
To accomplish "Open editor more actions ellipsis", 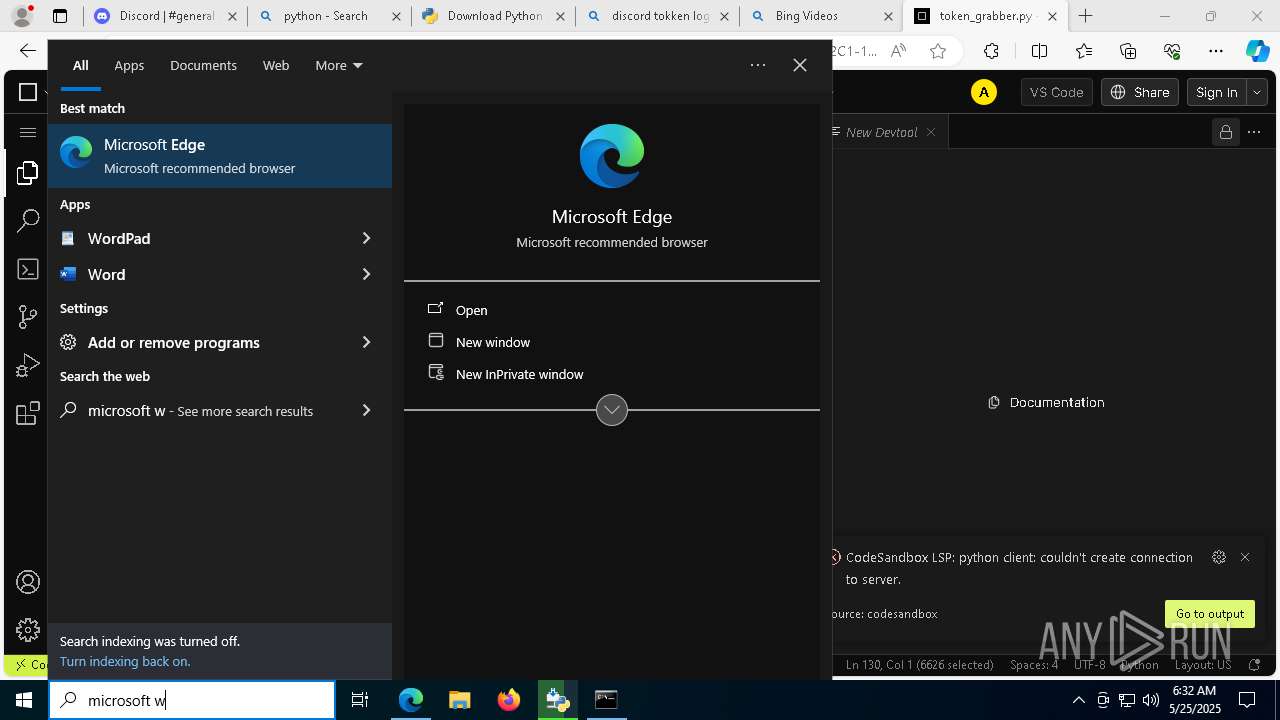I will (x=1254, y=132).
